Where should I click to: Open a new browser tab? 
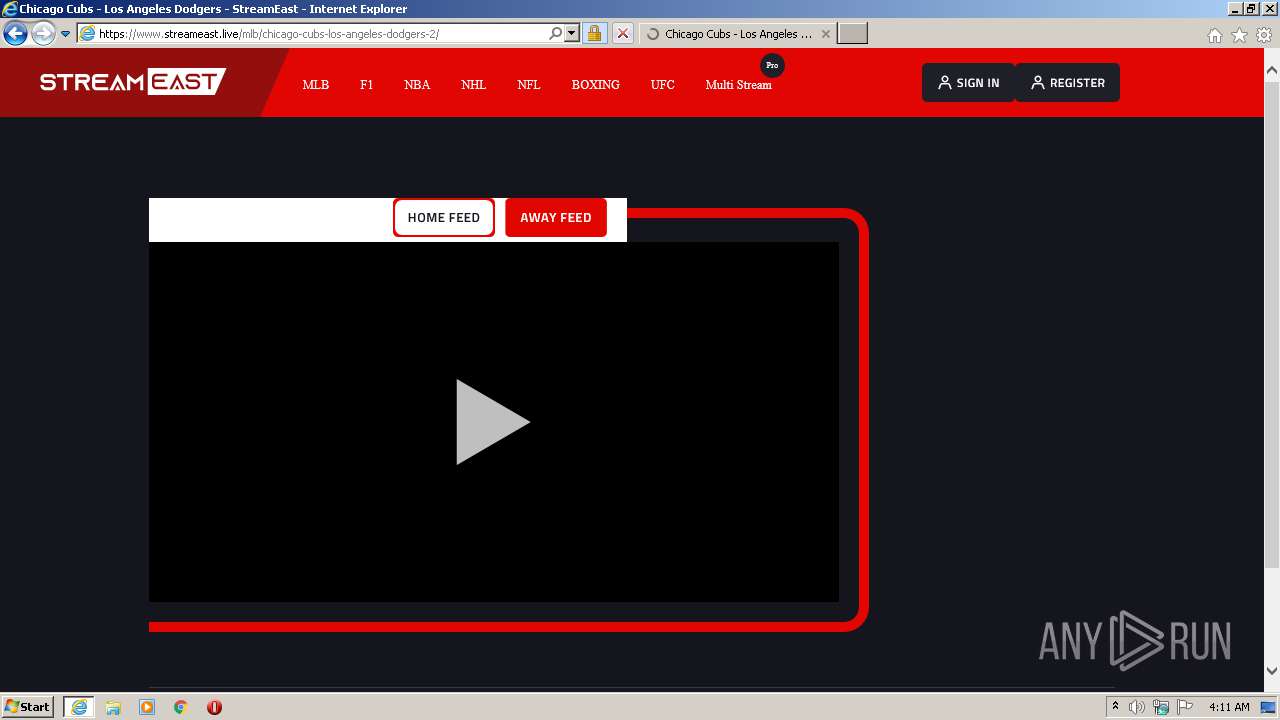pos(852,34)
